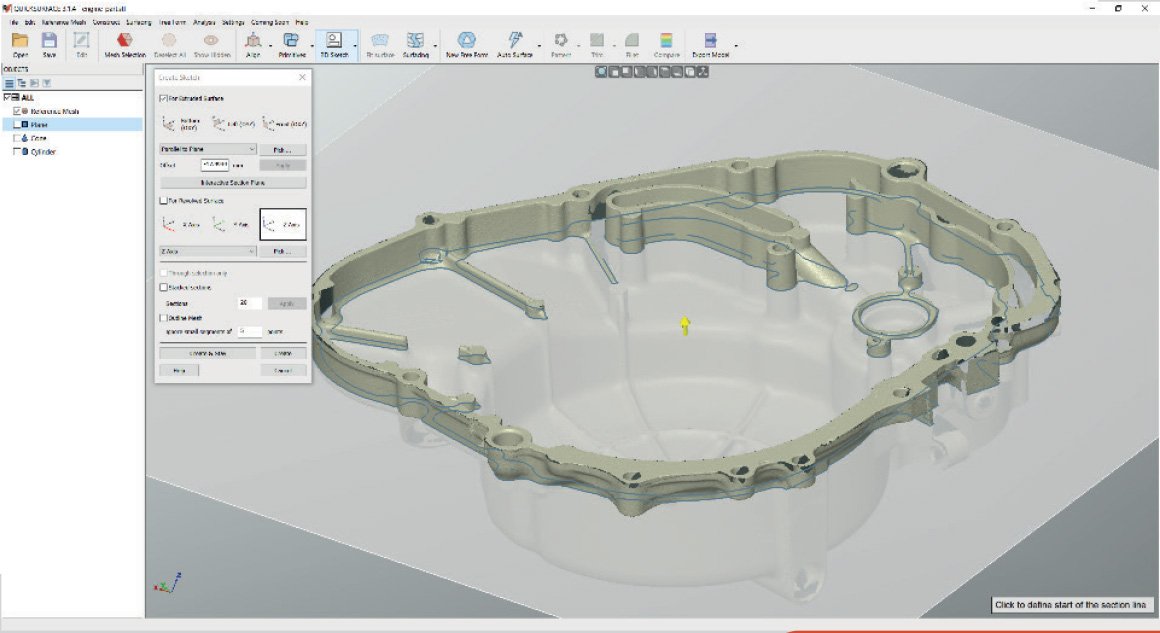Expand the Surfacing dropdown arrow
The height and width of the screenshot is (633, 1160).
435,47
